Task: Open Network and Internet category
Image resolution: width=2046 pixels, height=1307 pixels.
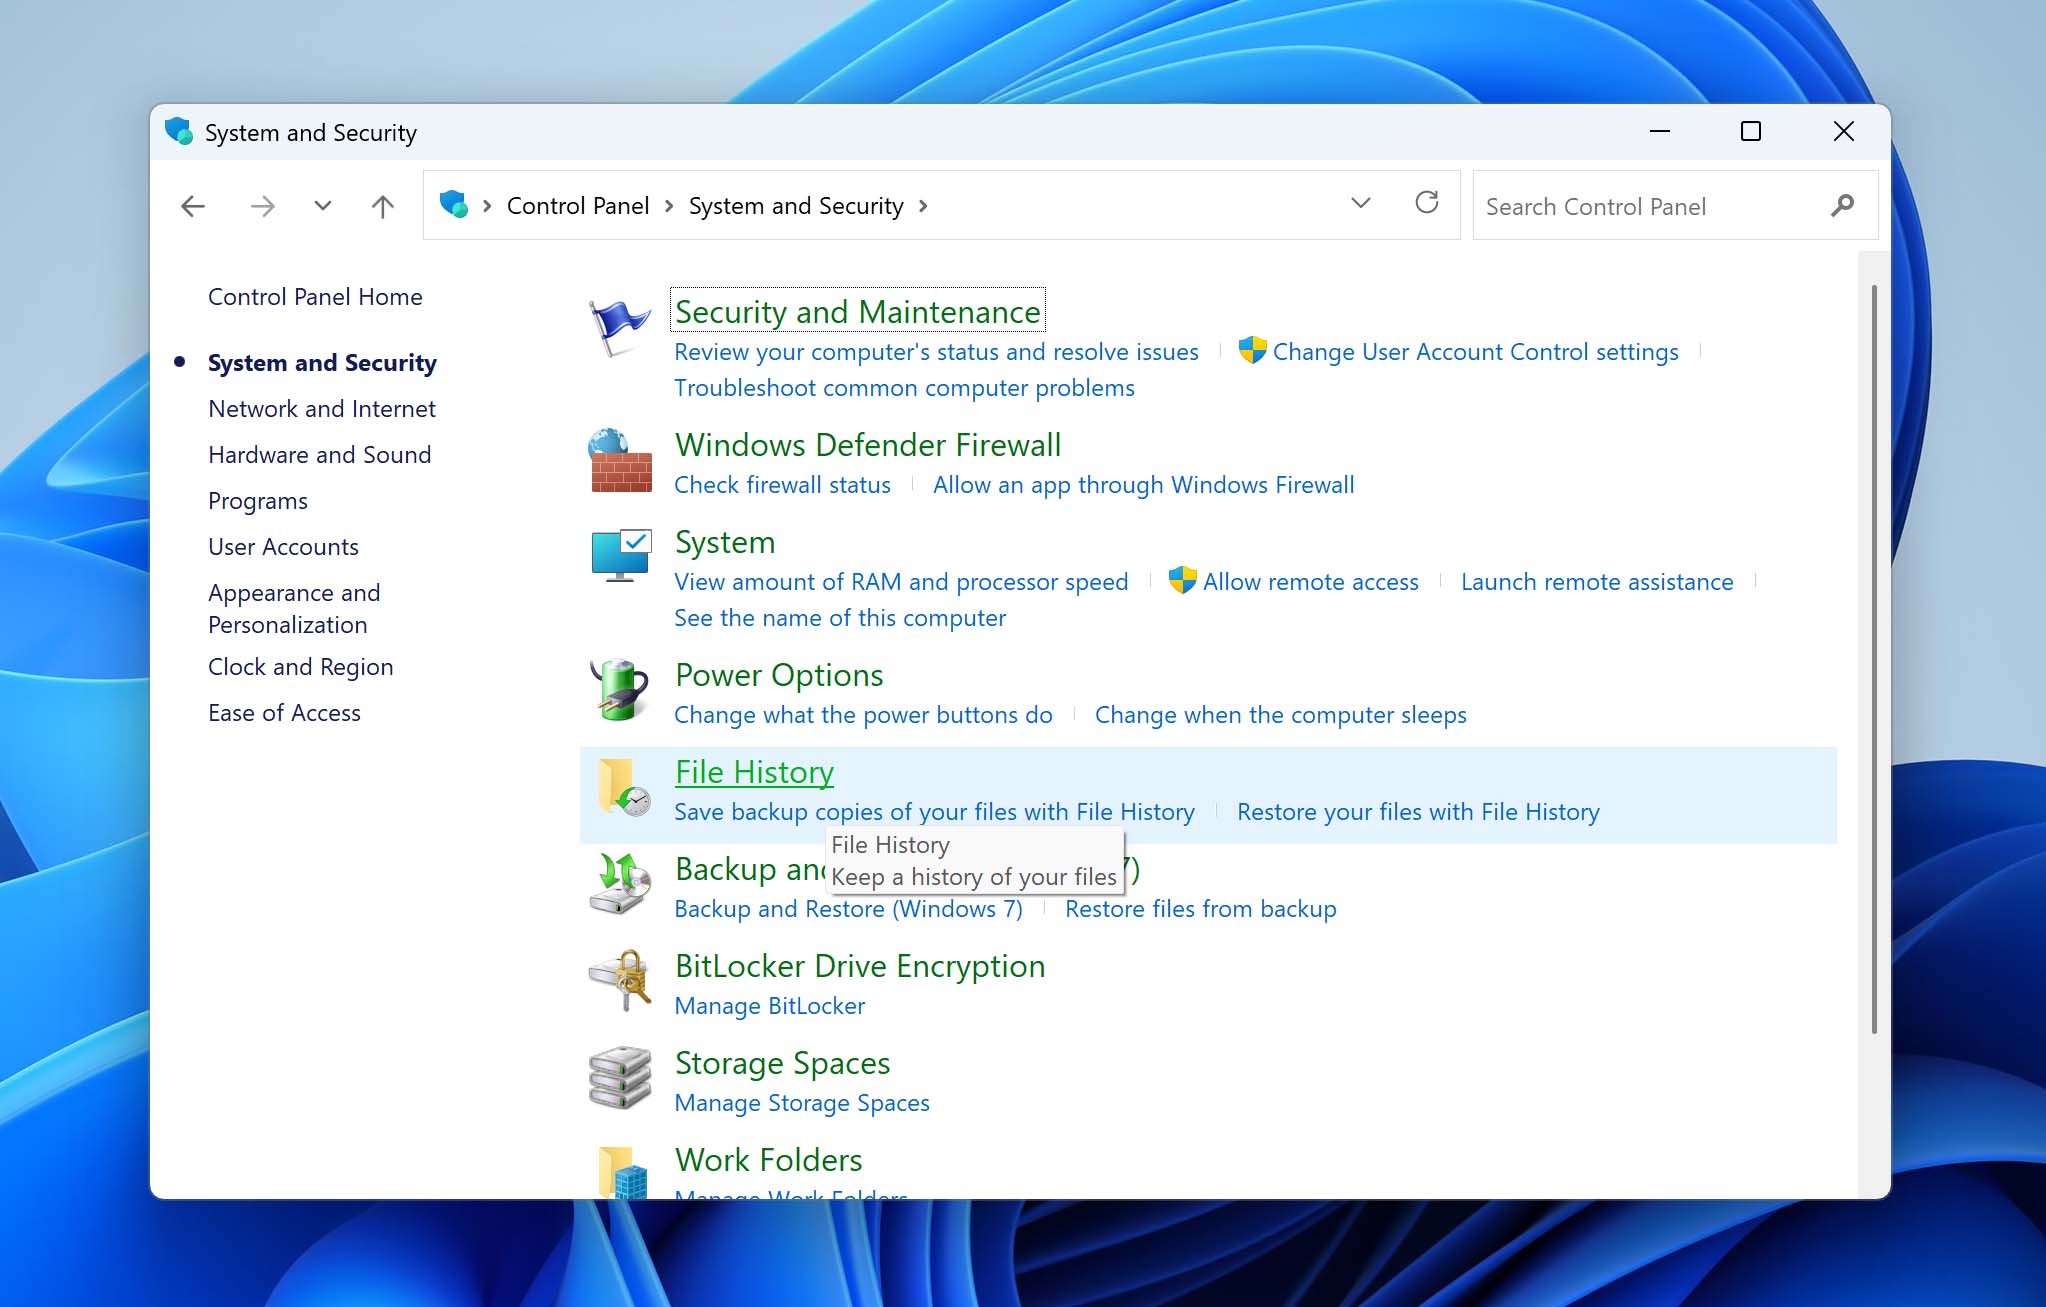Action: [322, 409]
